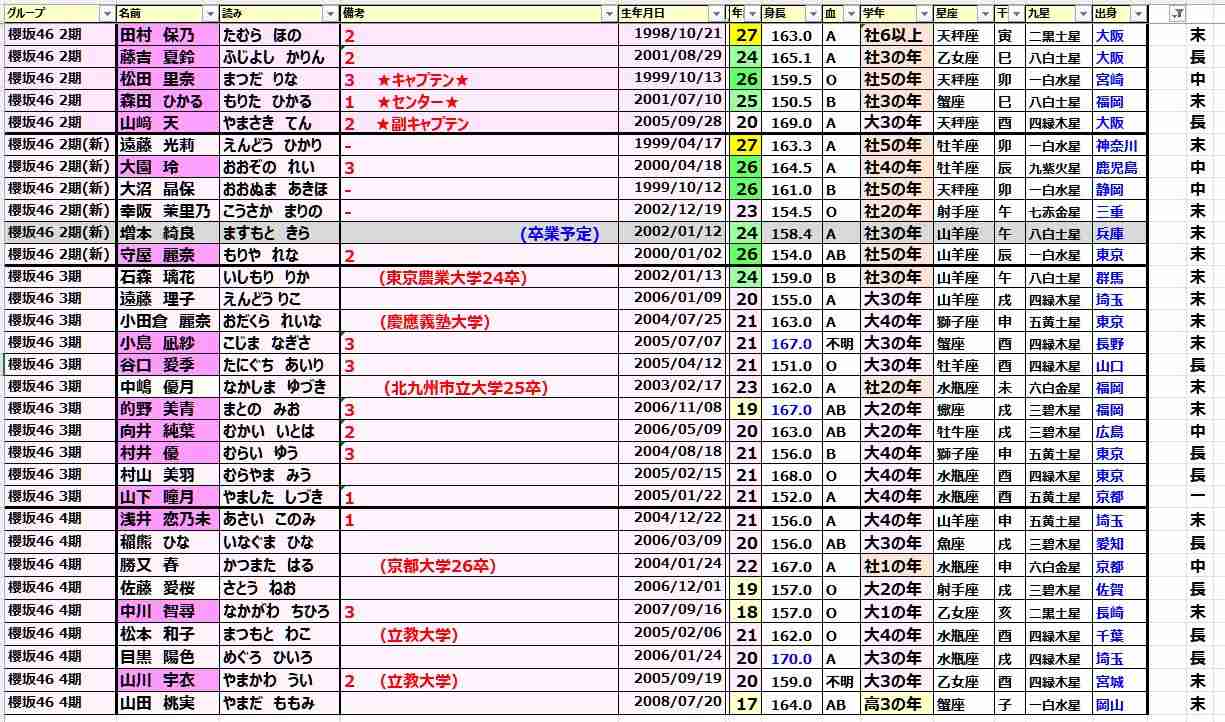The width and height of the screenshot is (1225, 722).
Task: Open the 血 column filter dropdown
Action: [x=852, y=13]
